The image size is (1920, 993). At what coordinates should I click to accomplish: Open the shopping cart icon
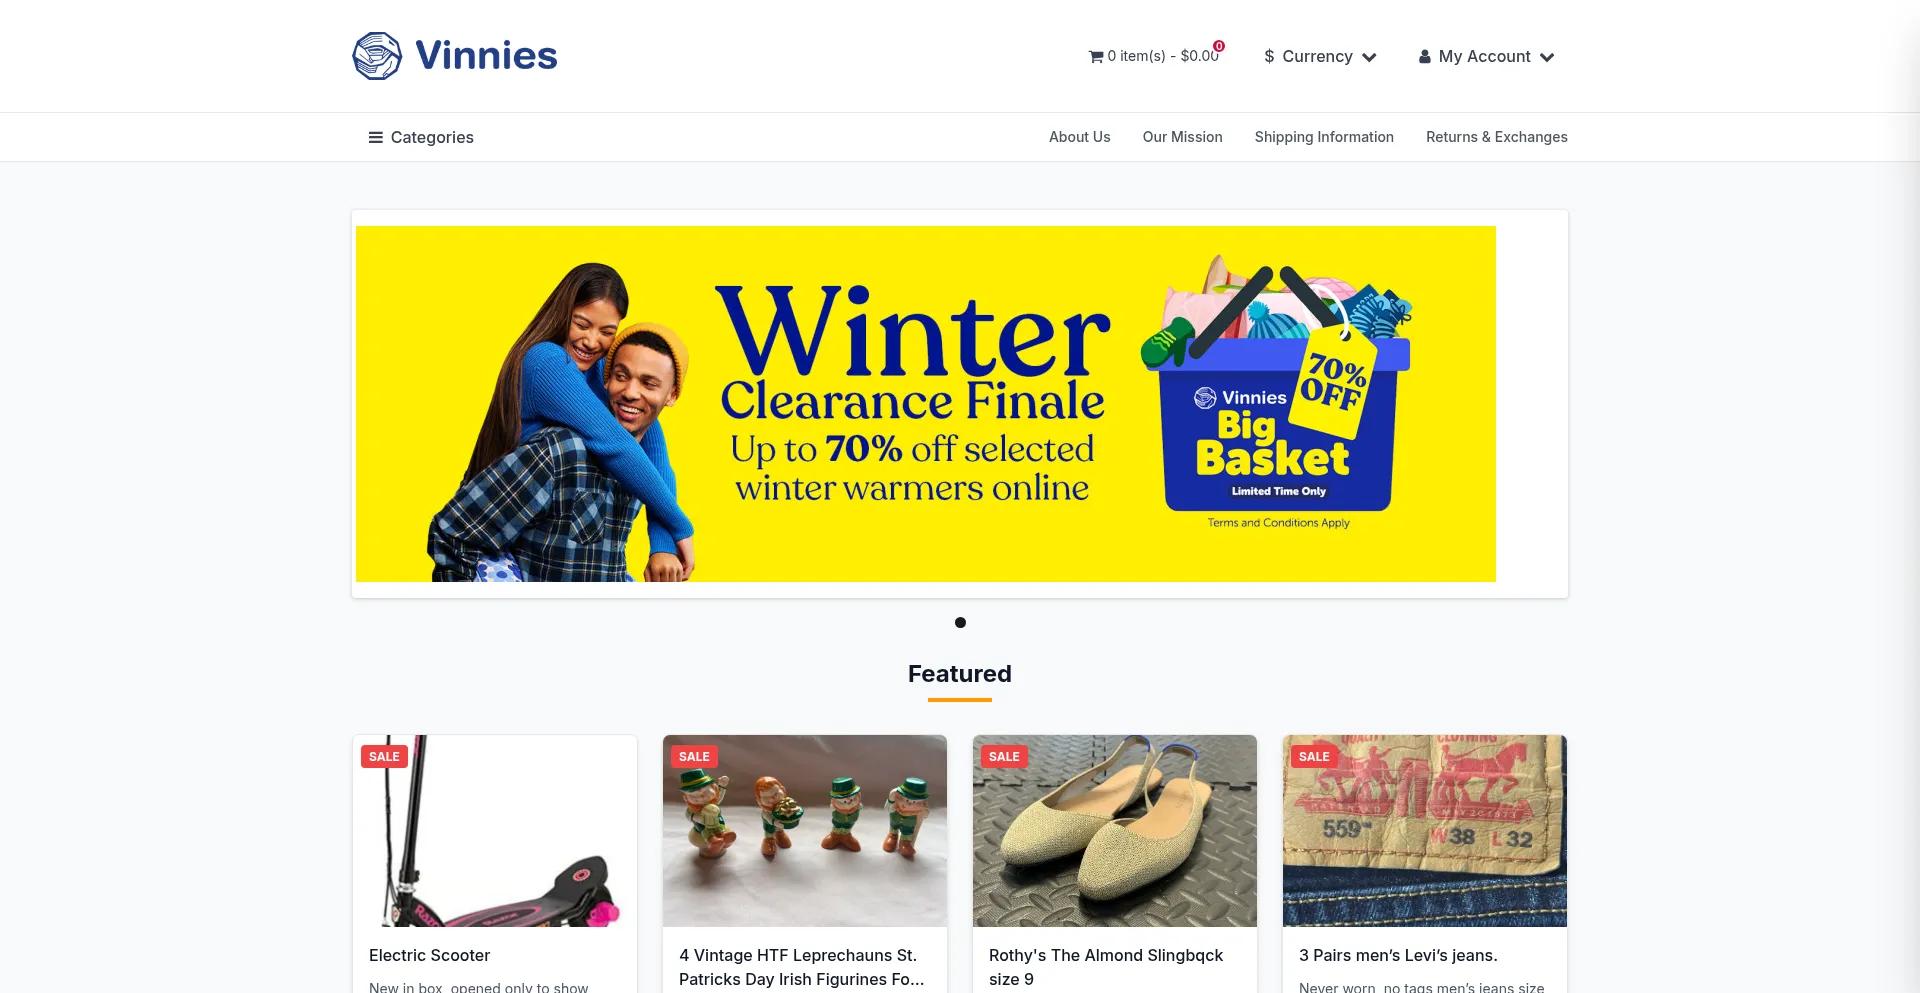pos(1096,57)
